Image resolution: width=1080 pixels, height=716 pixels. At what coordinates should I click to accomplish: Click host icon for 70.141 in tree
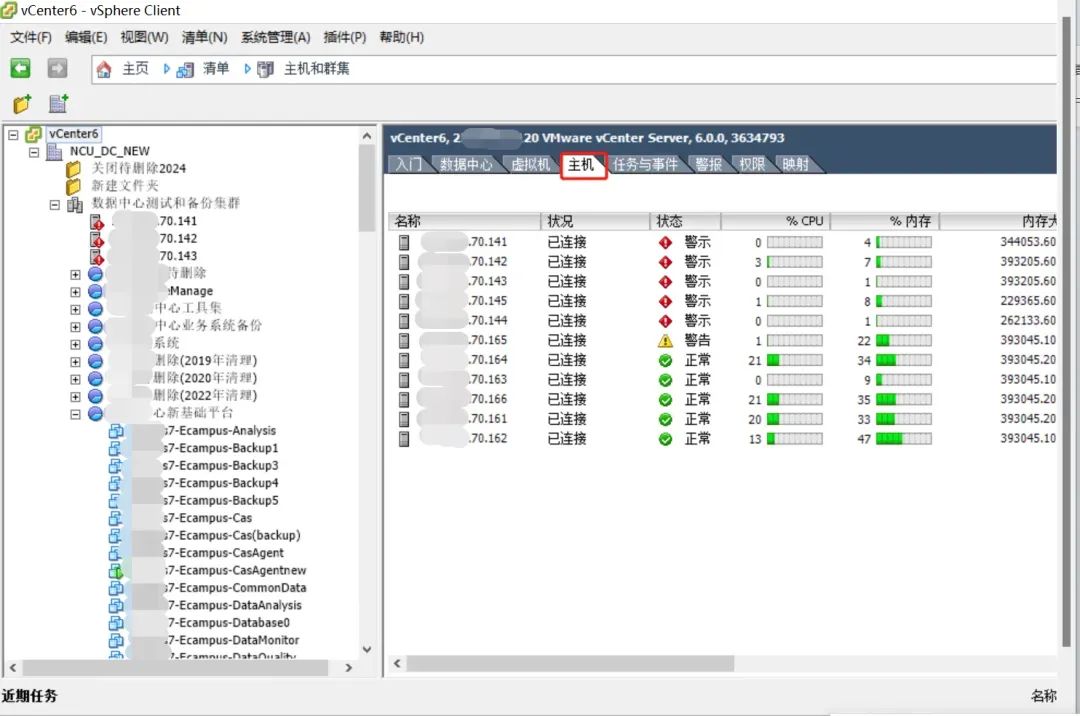point(96,222)
